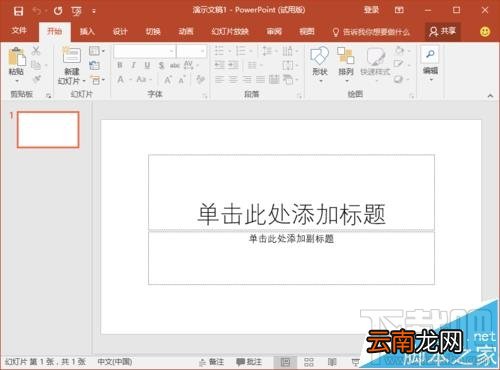Toggle center text alignment
The image size is (500, 370).
click(233, 79)
